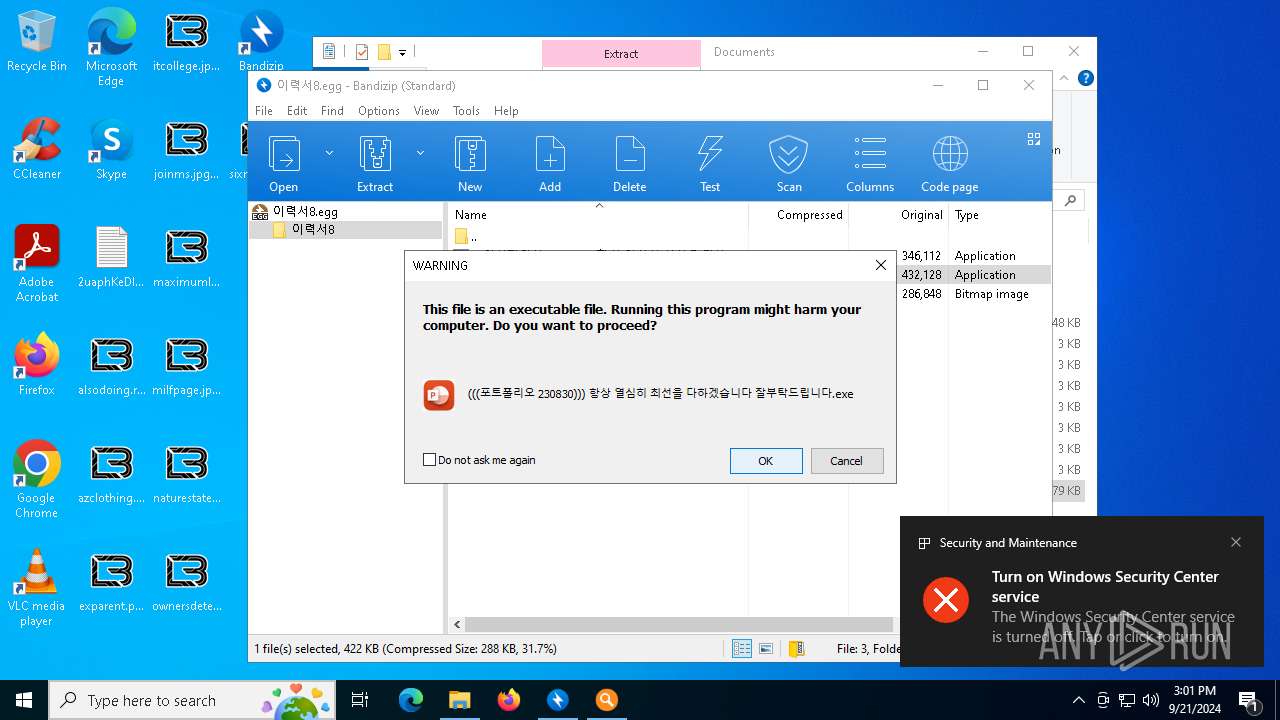Screen dimensions: 1280x720
Task: Sort by Name column header
Action: (598, 215)
